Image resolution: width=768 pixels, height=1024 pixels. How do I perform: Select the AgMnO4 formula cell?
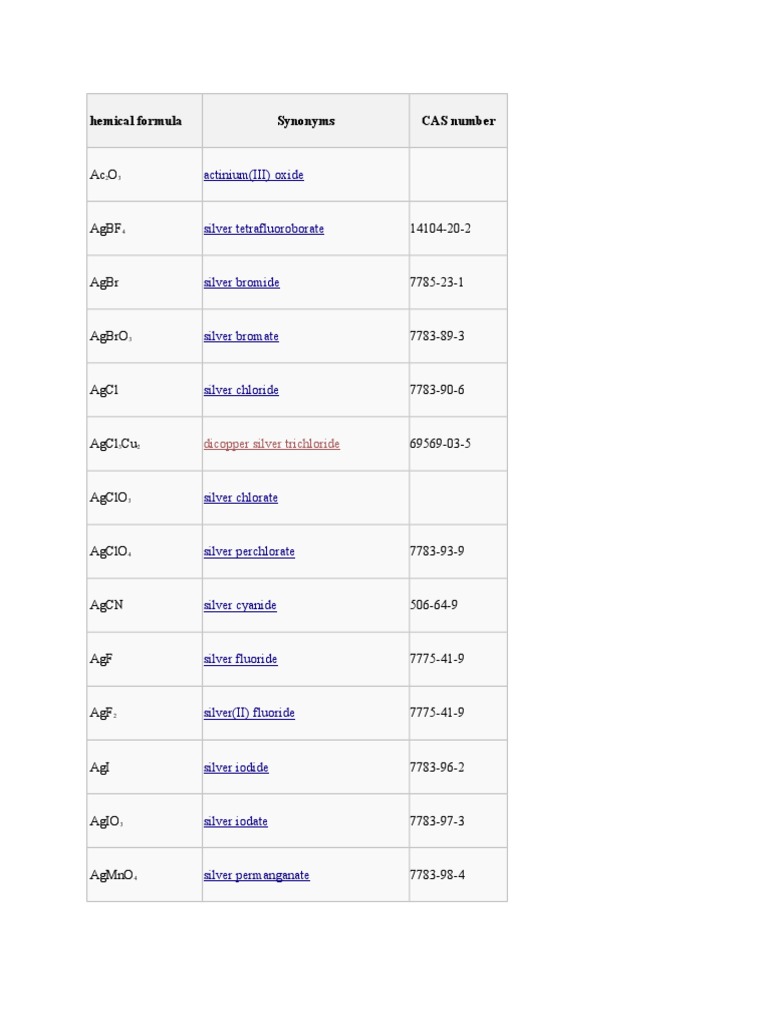point(144,875)
